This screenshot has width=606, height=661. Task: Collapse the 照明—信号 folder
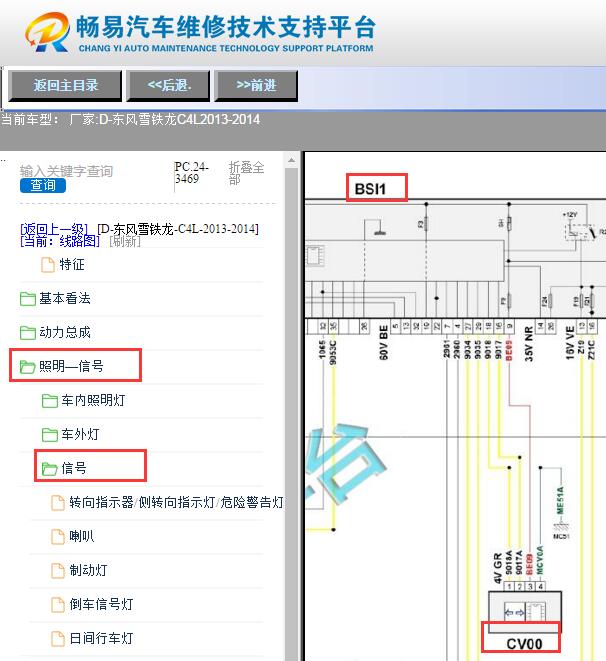(71, 366)
